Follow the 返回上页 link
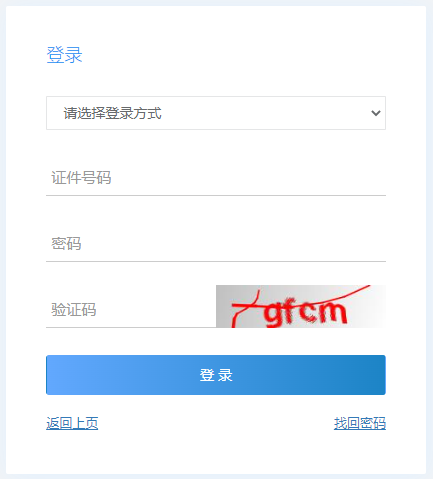This screenshot has height=479, width=433. point(72,423)
